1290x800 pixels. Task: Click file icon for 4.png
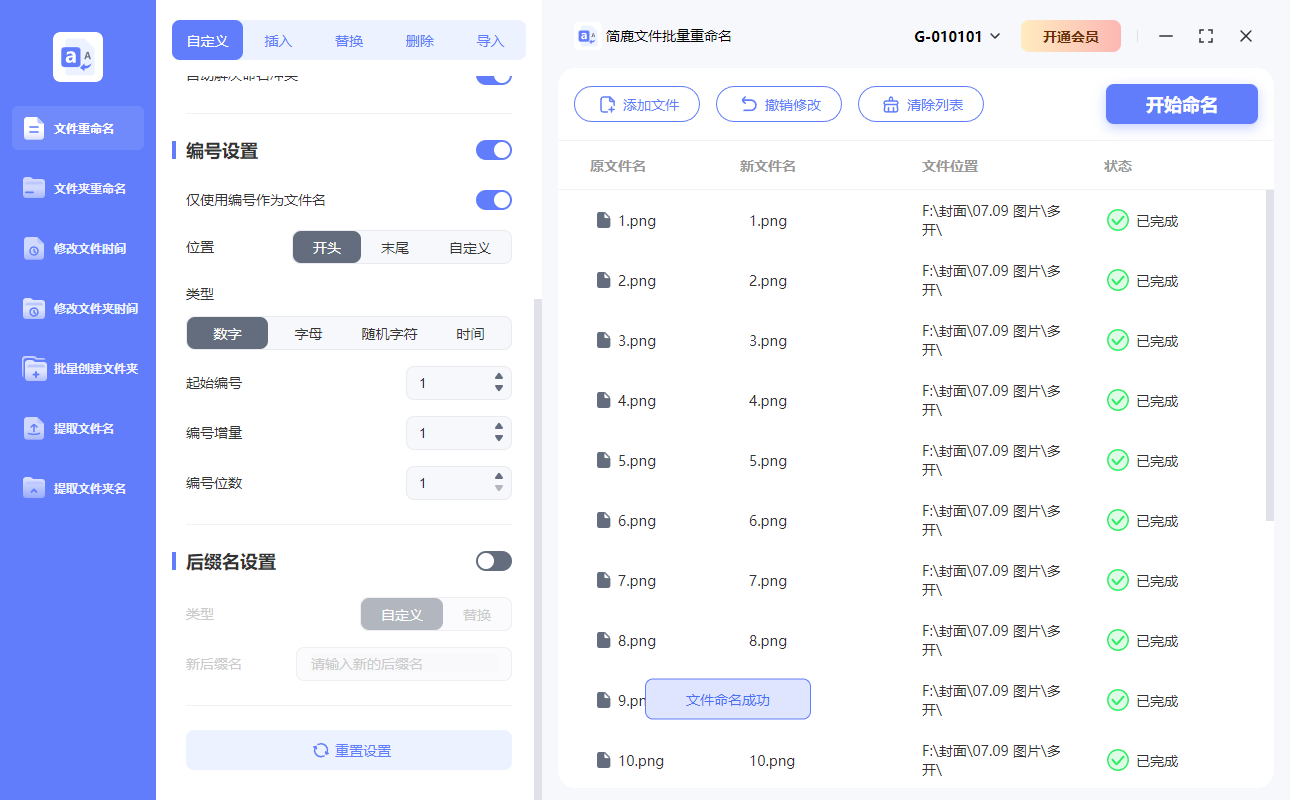click(603, 400)
